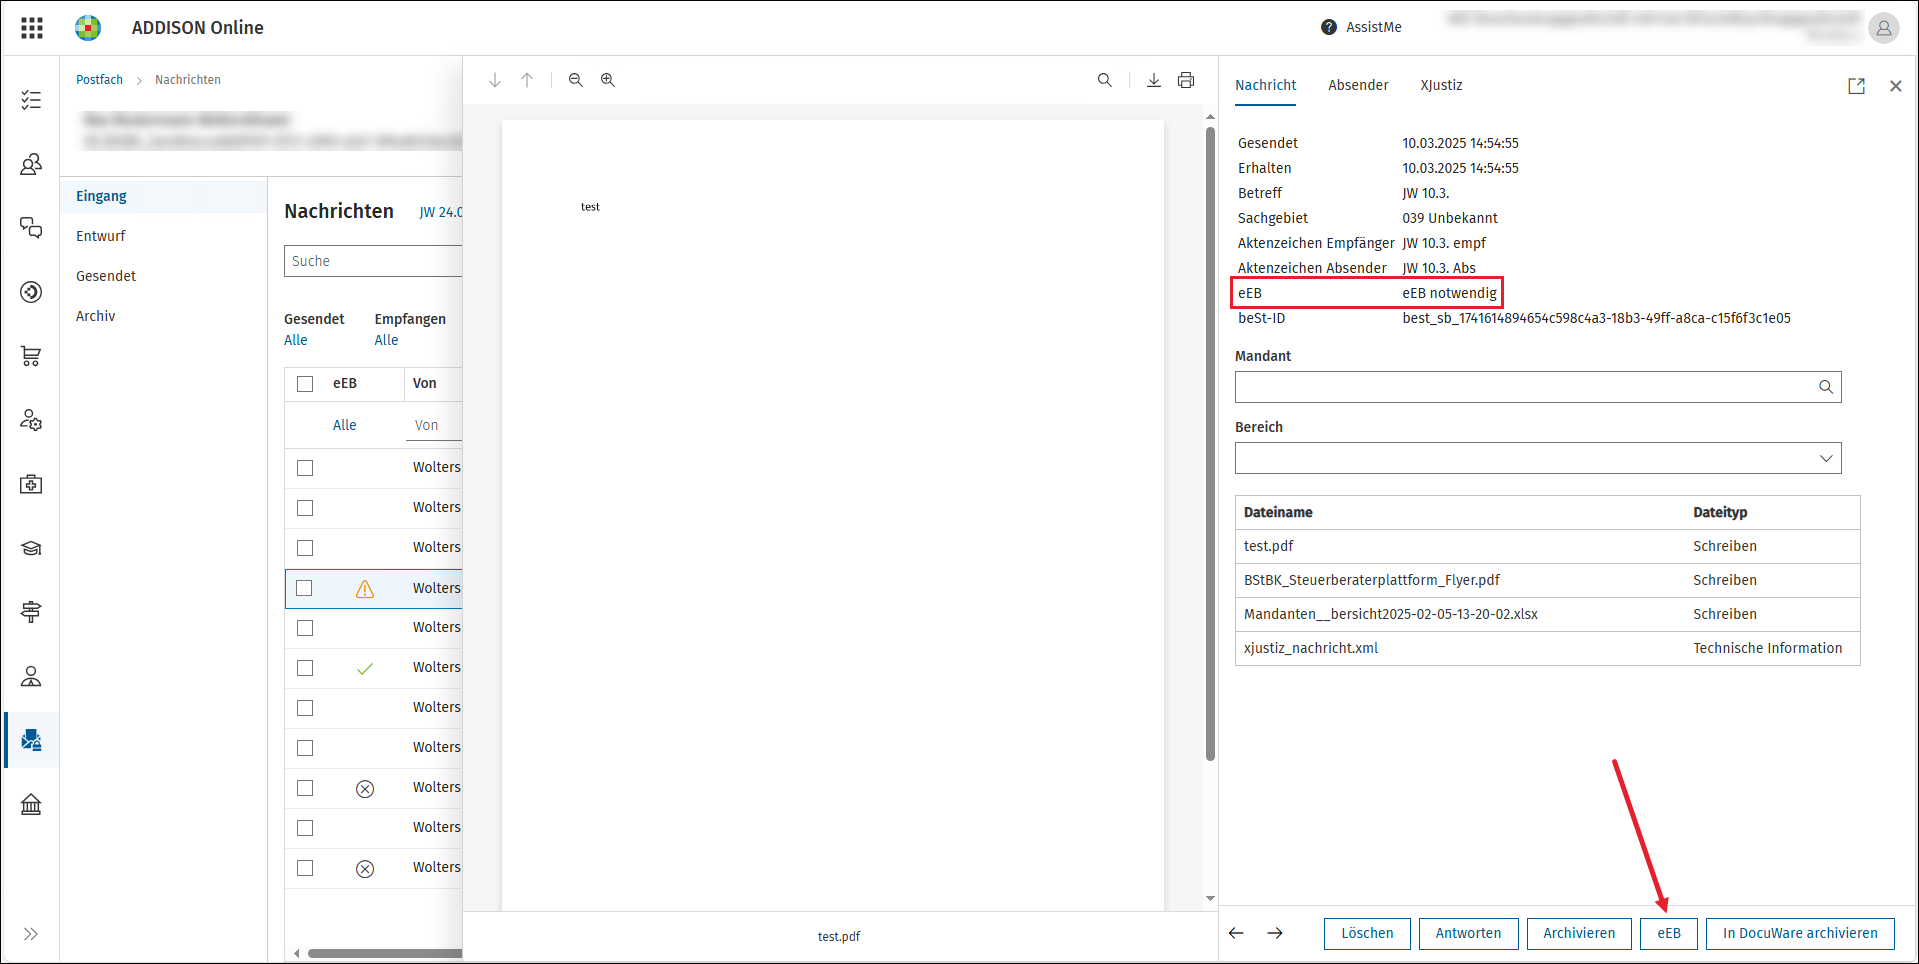Open the app launcher grid icon
The height and width of the screenshot is (964, 1919).
32,28
